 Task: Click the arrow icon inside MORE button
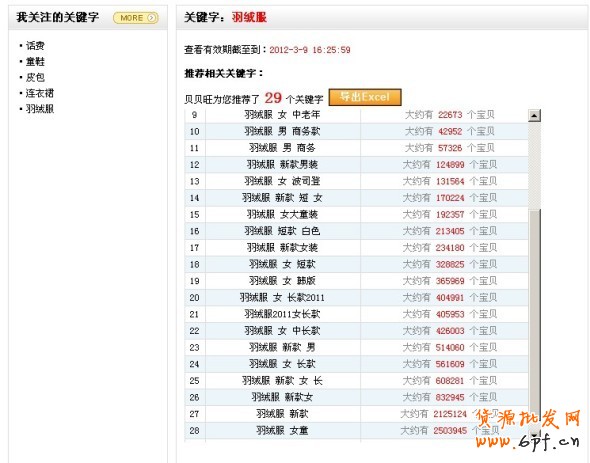[x=151, y=18]
